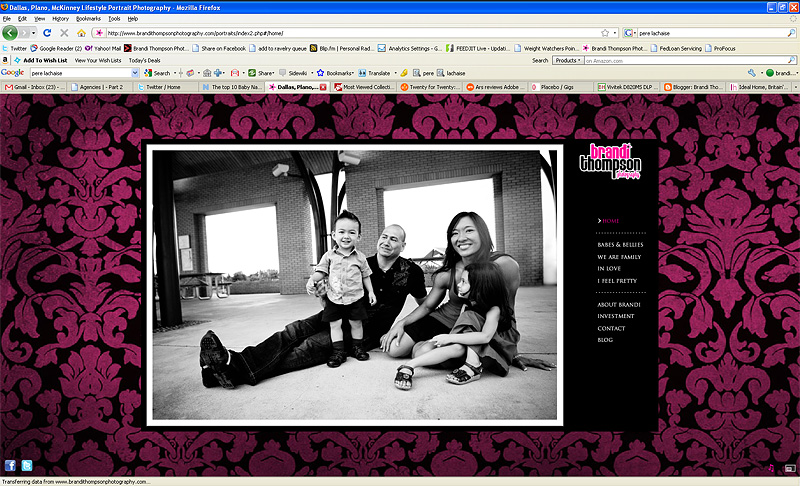Click the Amazon.com search input field

[685, 60]
